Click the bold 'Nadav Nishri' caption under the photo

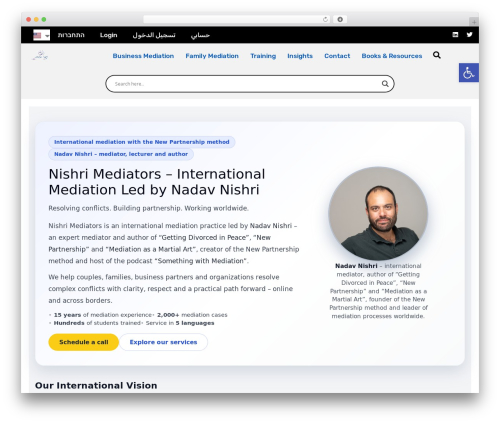tap(356, 266)
